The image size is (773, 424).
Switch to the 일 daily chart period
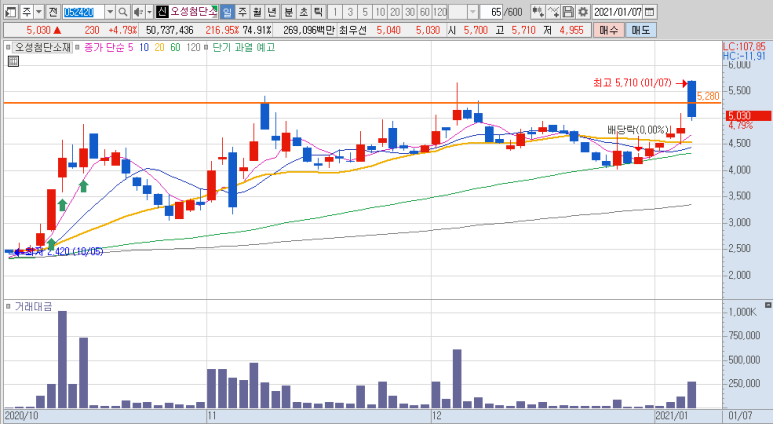(227, 12)
